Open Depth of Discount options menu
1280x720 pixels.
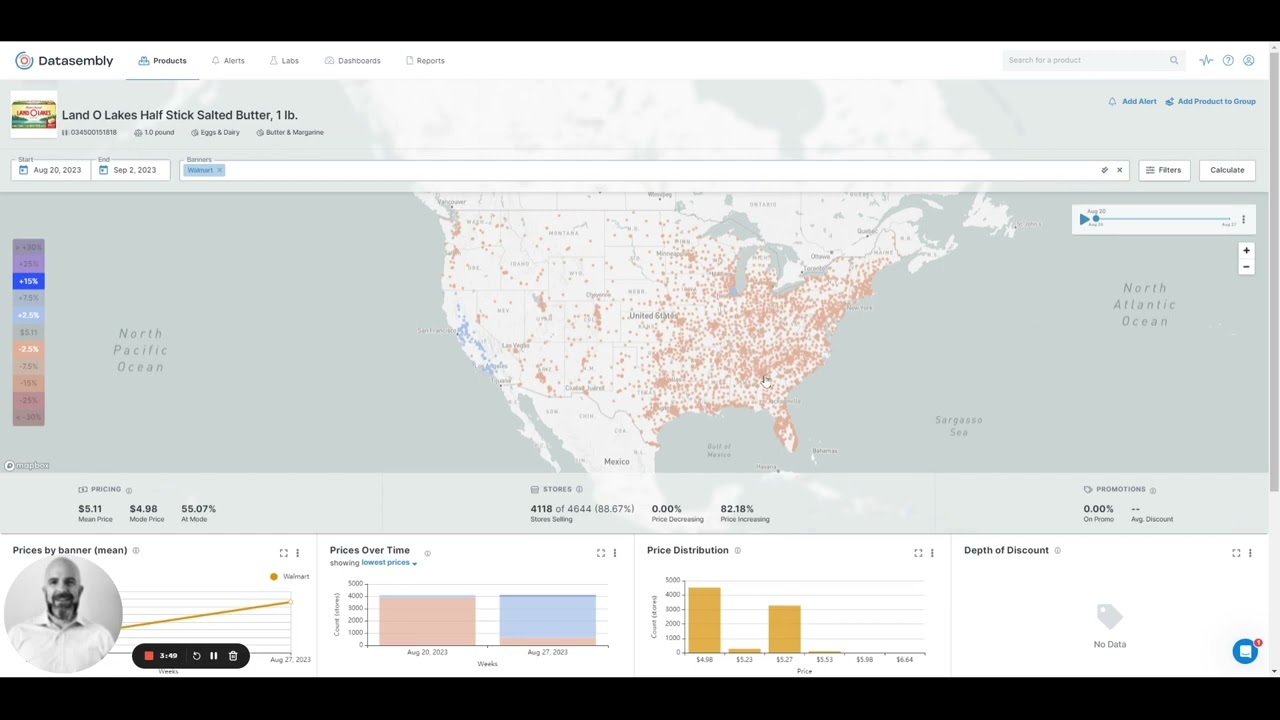click(1250, 553)
